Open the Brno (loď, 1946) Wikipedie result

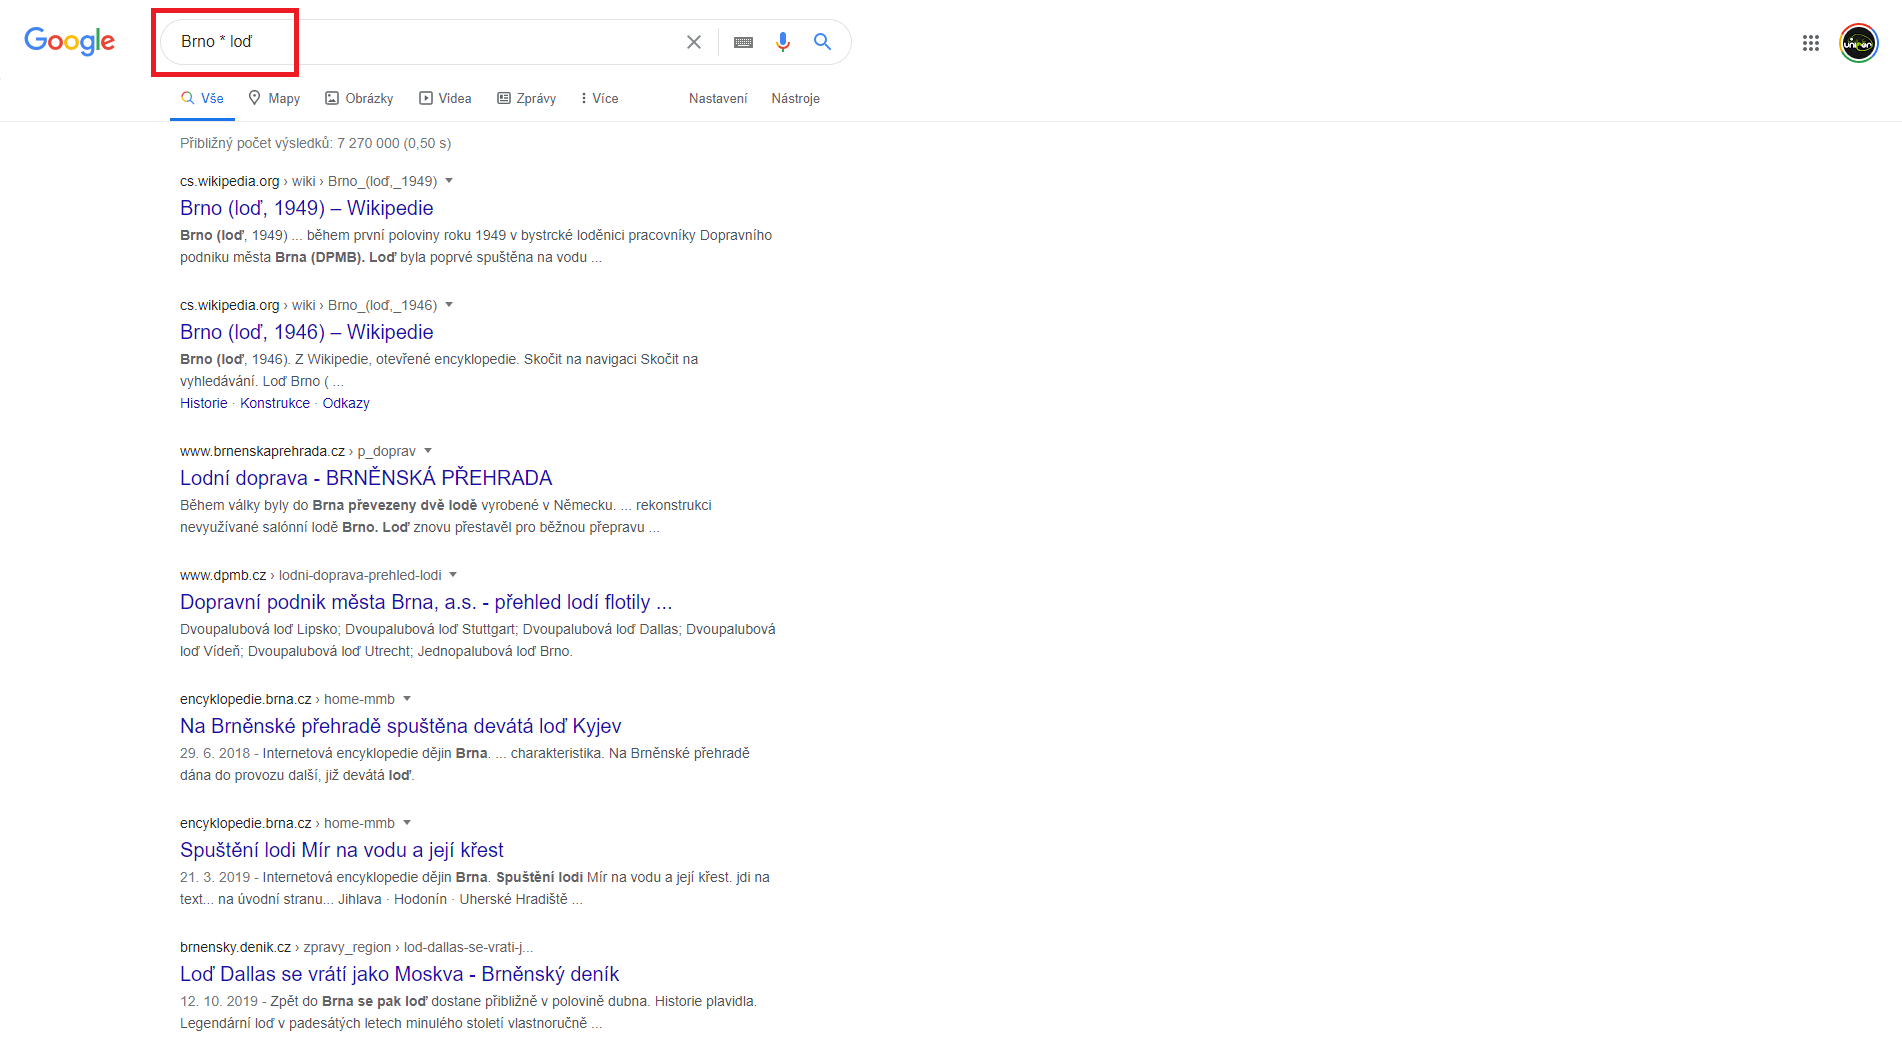306,332
